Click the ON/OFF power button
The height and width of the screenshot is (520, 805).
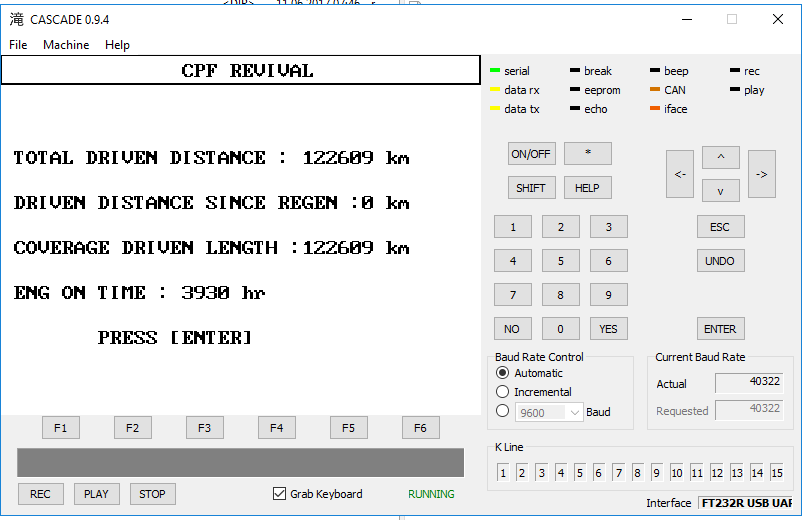point(531,153)
